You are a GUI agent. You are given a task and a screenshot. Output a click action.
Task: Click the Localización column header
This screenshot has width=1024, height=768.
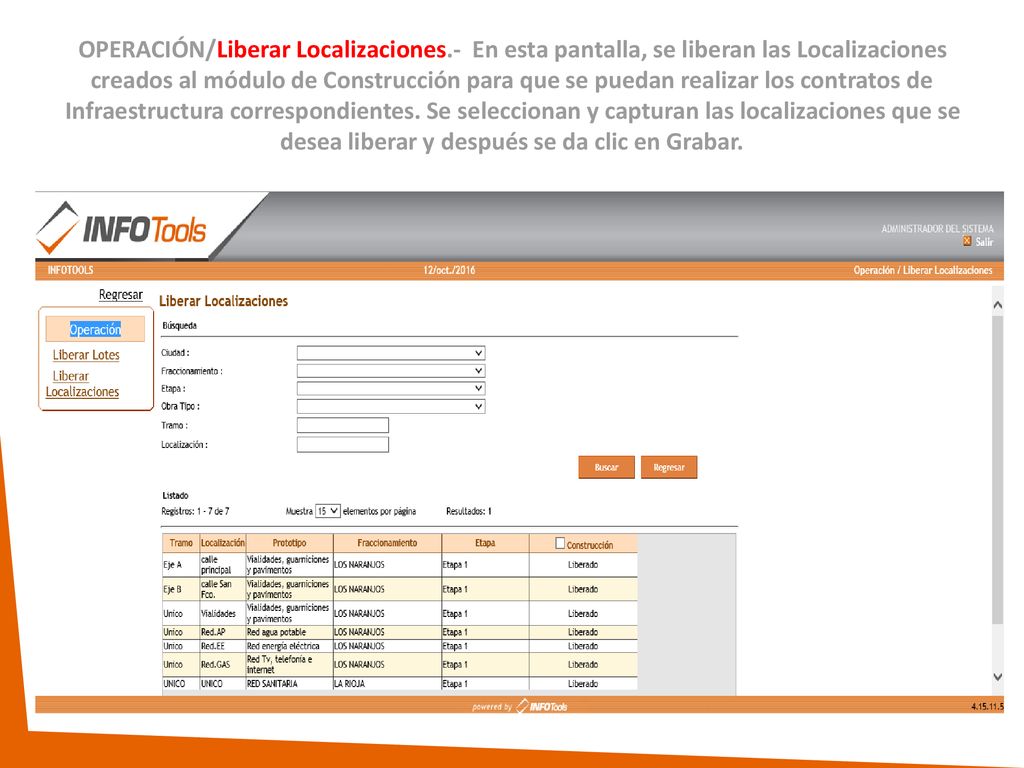(x=223, y=543)
